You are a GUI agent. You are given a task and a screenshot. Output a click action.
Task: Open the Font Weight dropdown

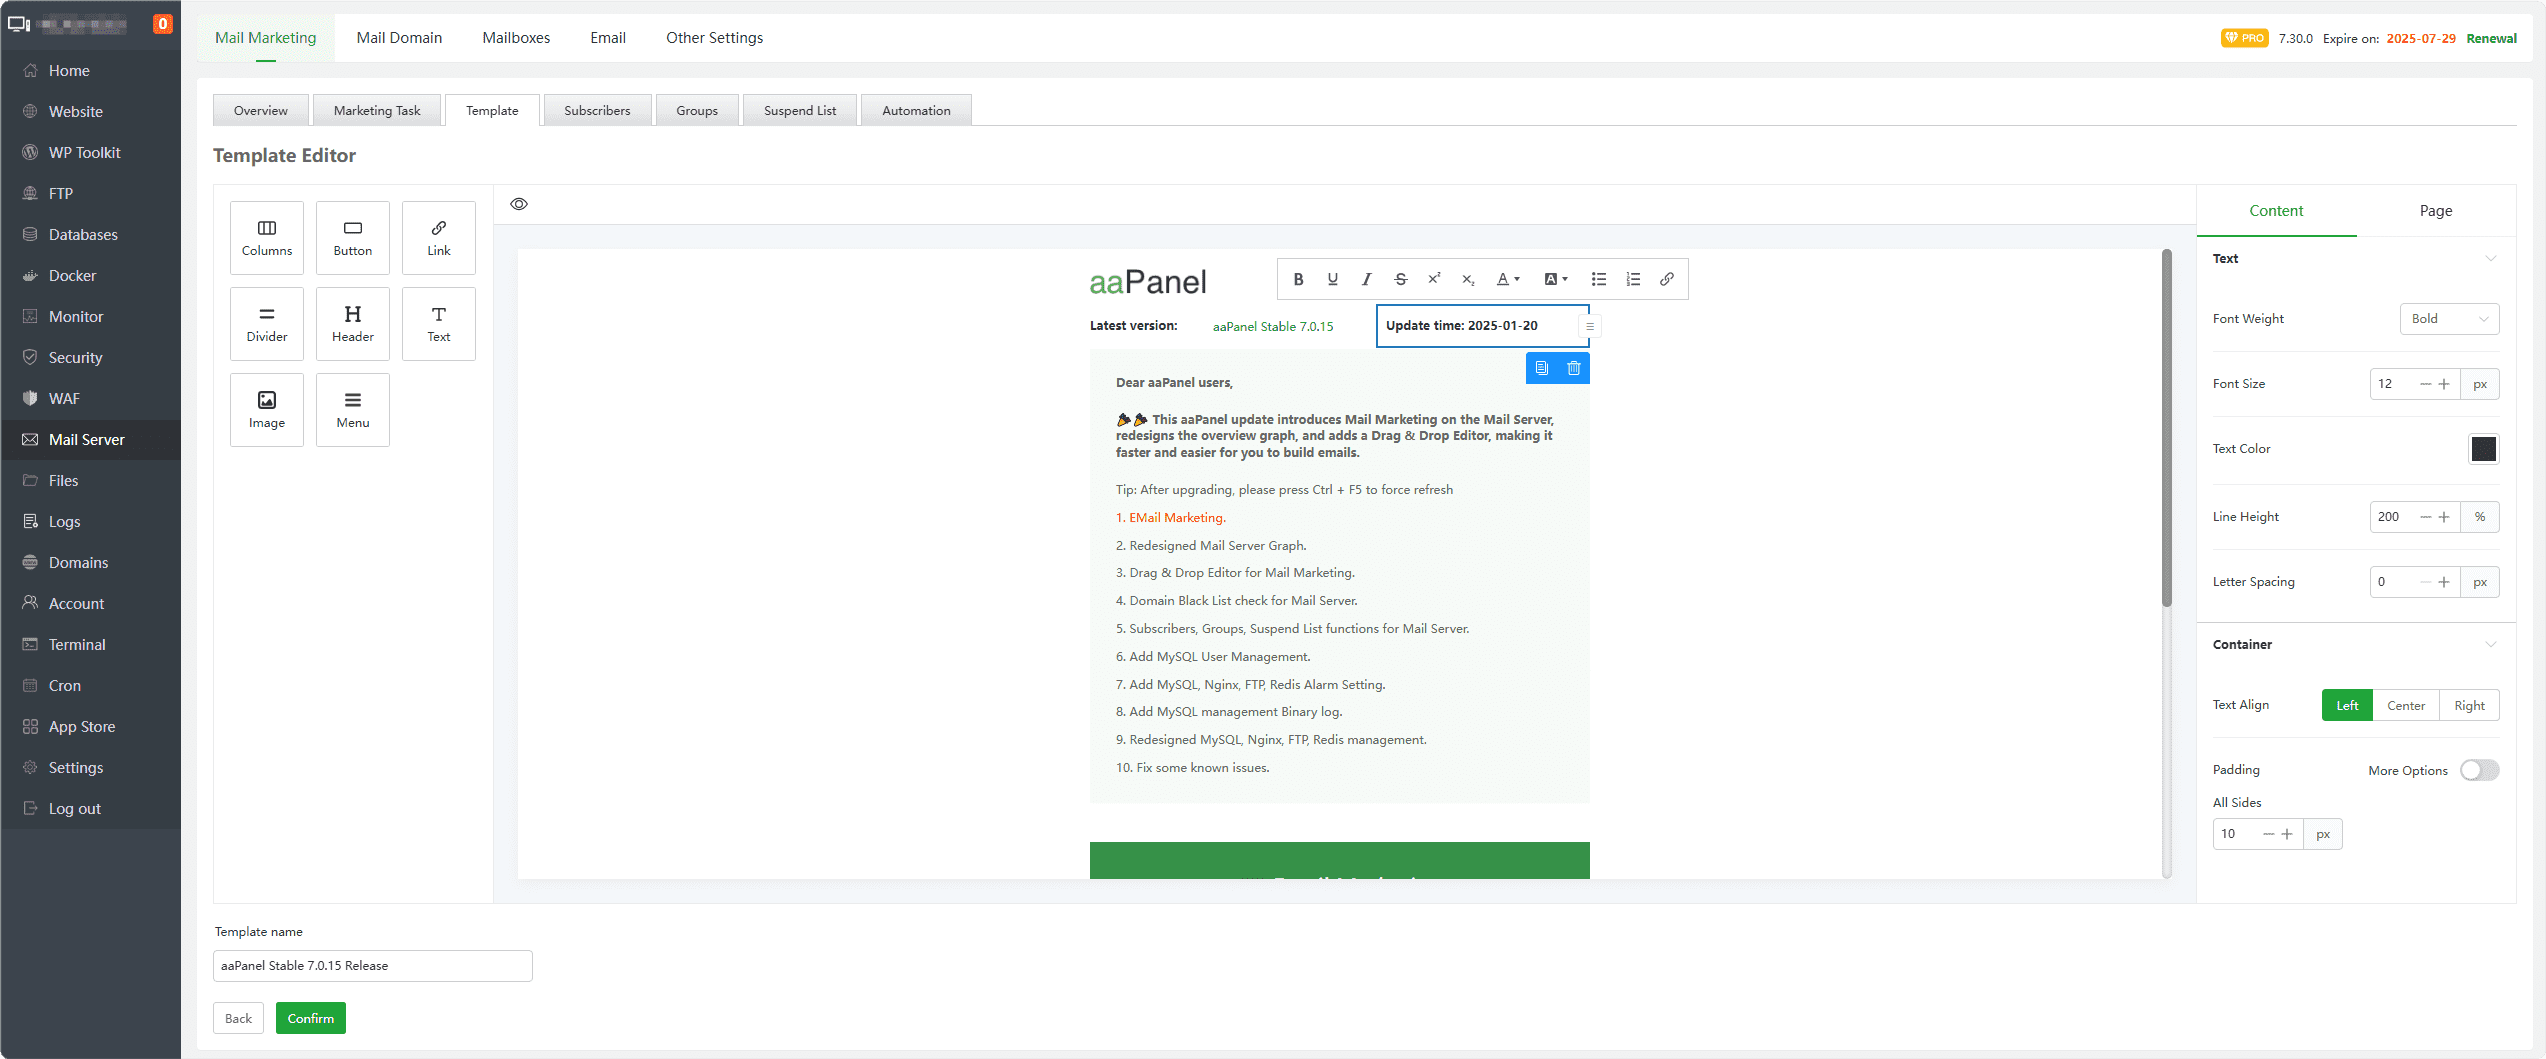[x=2449, y=319]
